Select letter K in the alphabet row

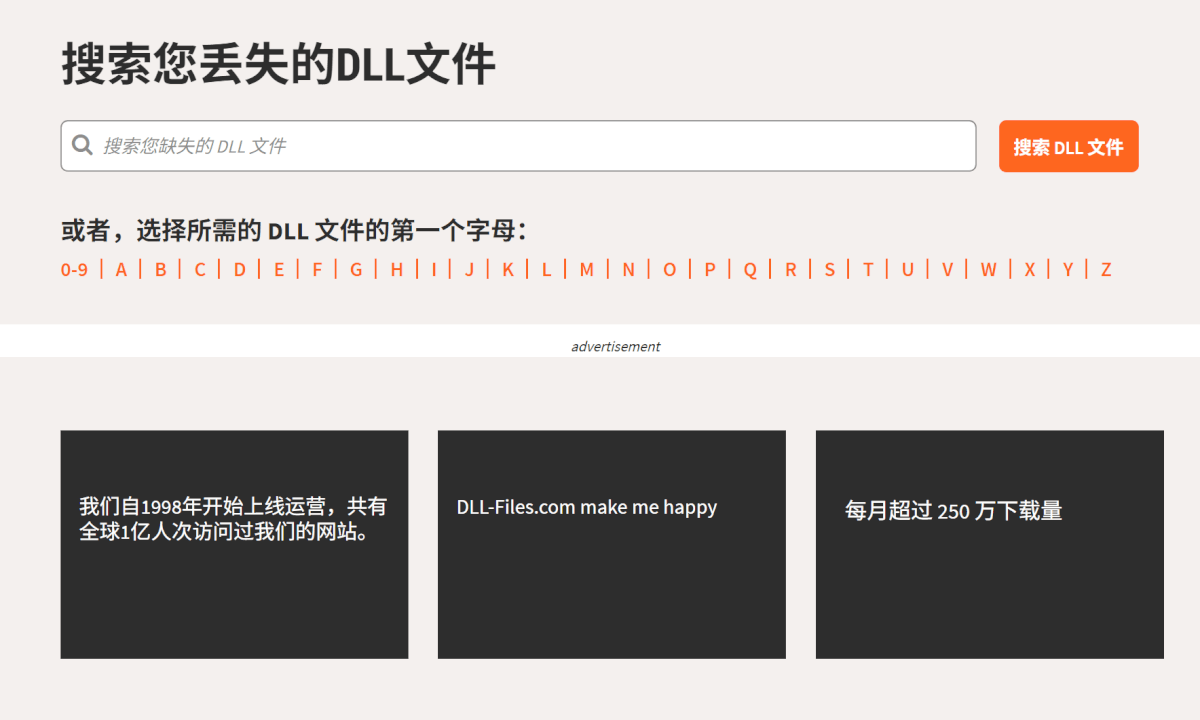(x=508, y=269)
